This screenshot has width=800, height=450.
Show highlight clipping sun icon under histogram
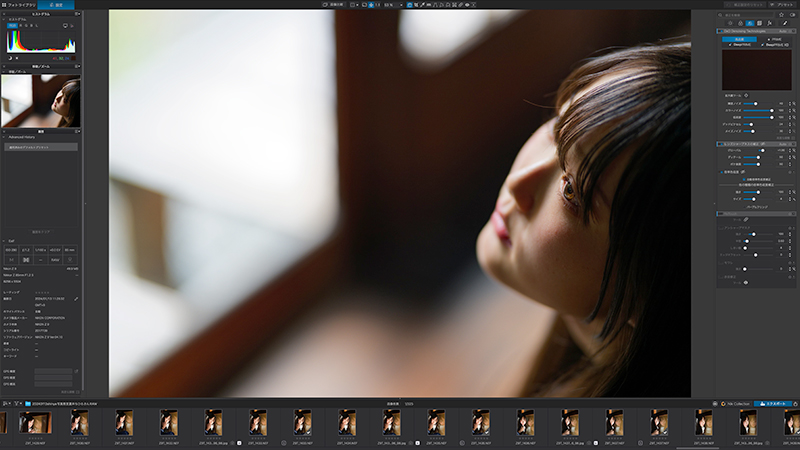pos(17,58)
